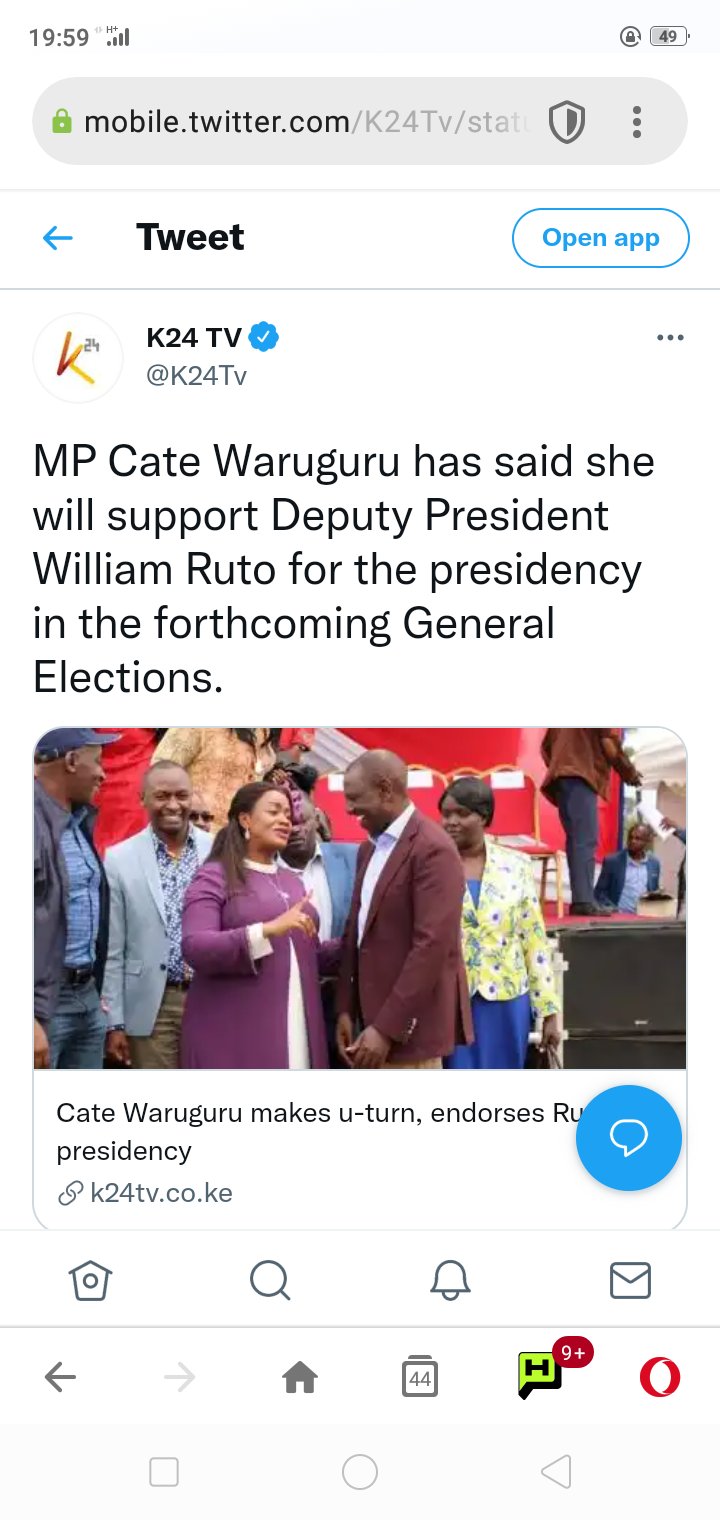
Task: Tap the Open app button
Action: (x=601, y=238)
